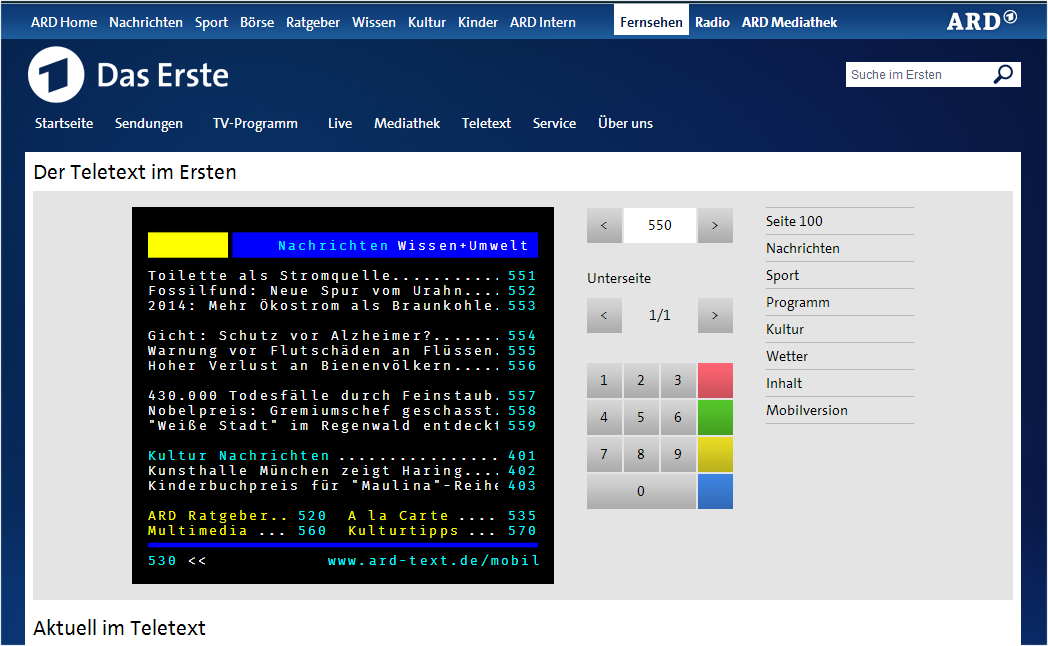Open Sendungen menu item
The height and width of the screenshot is (646, 1048).
(148, 123)
